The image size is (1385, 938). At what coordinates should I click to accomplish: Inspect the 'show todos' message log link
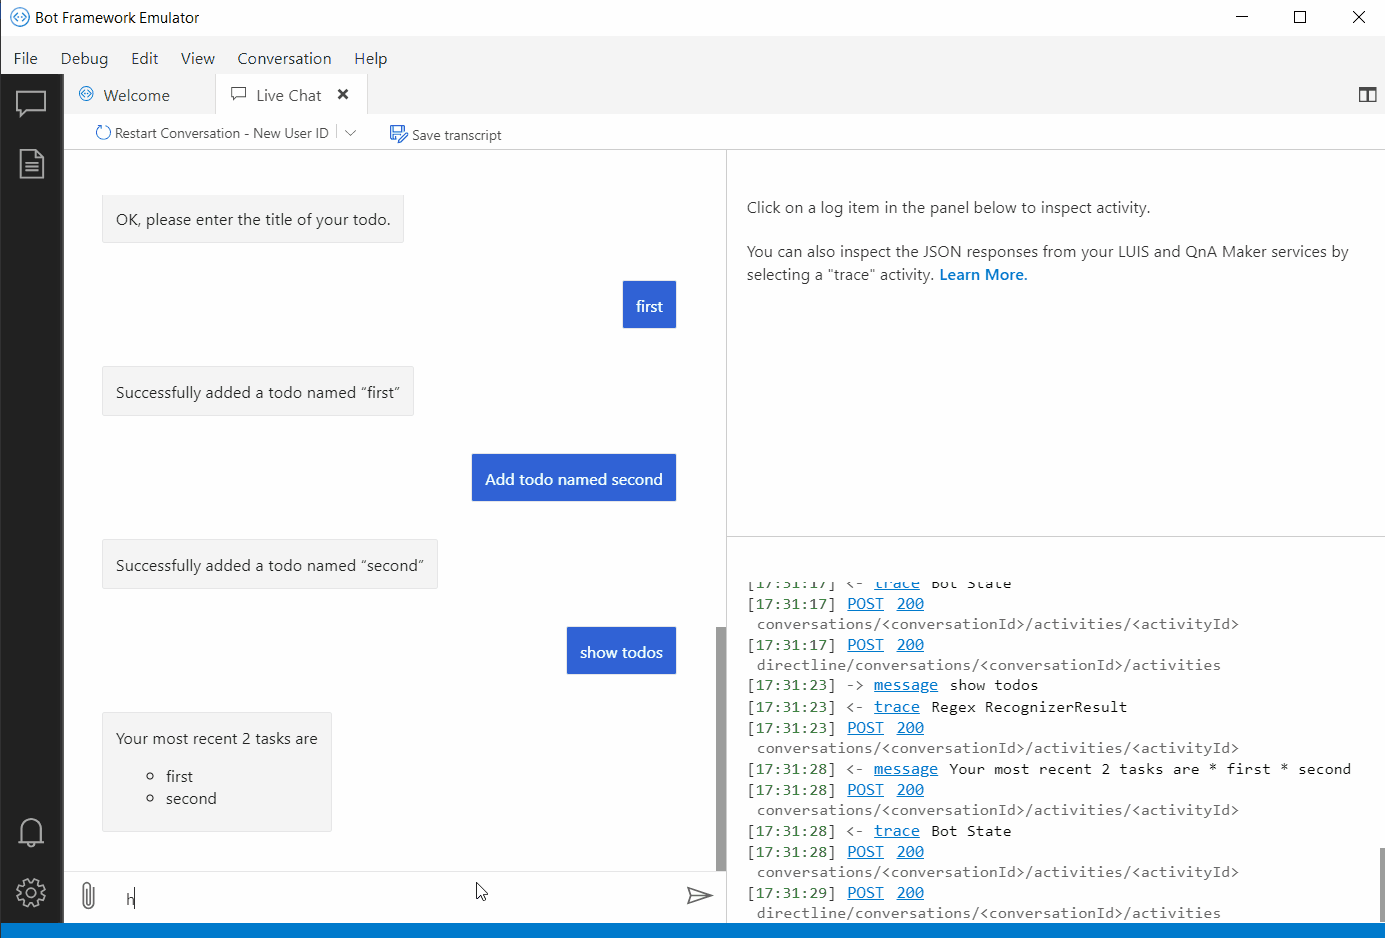(906, 685)
